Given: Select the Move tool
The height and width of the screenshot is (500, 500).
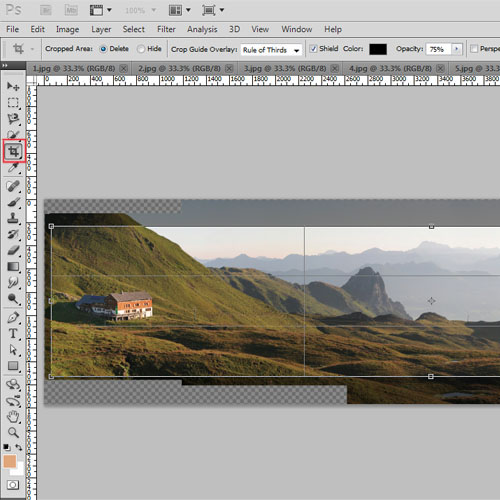Looking at the screenshot, I should point(13,87).
